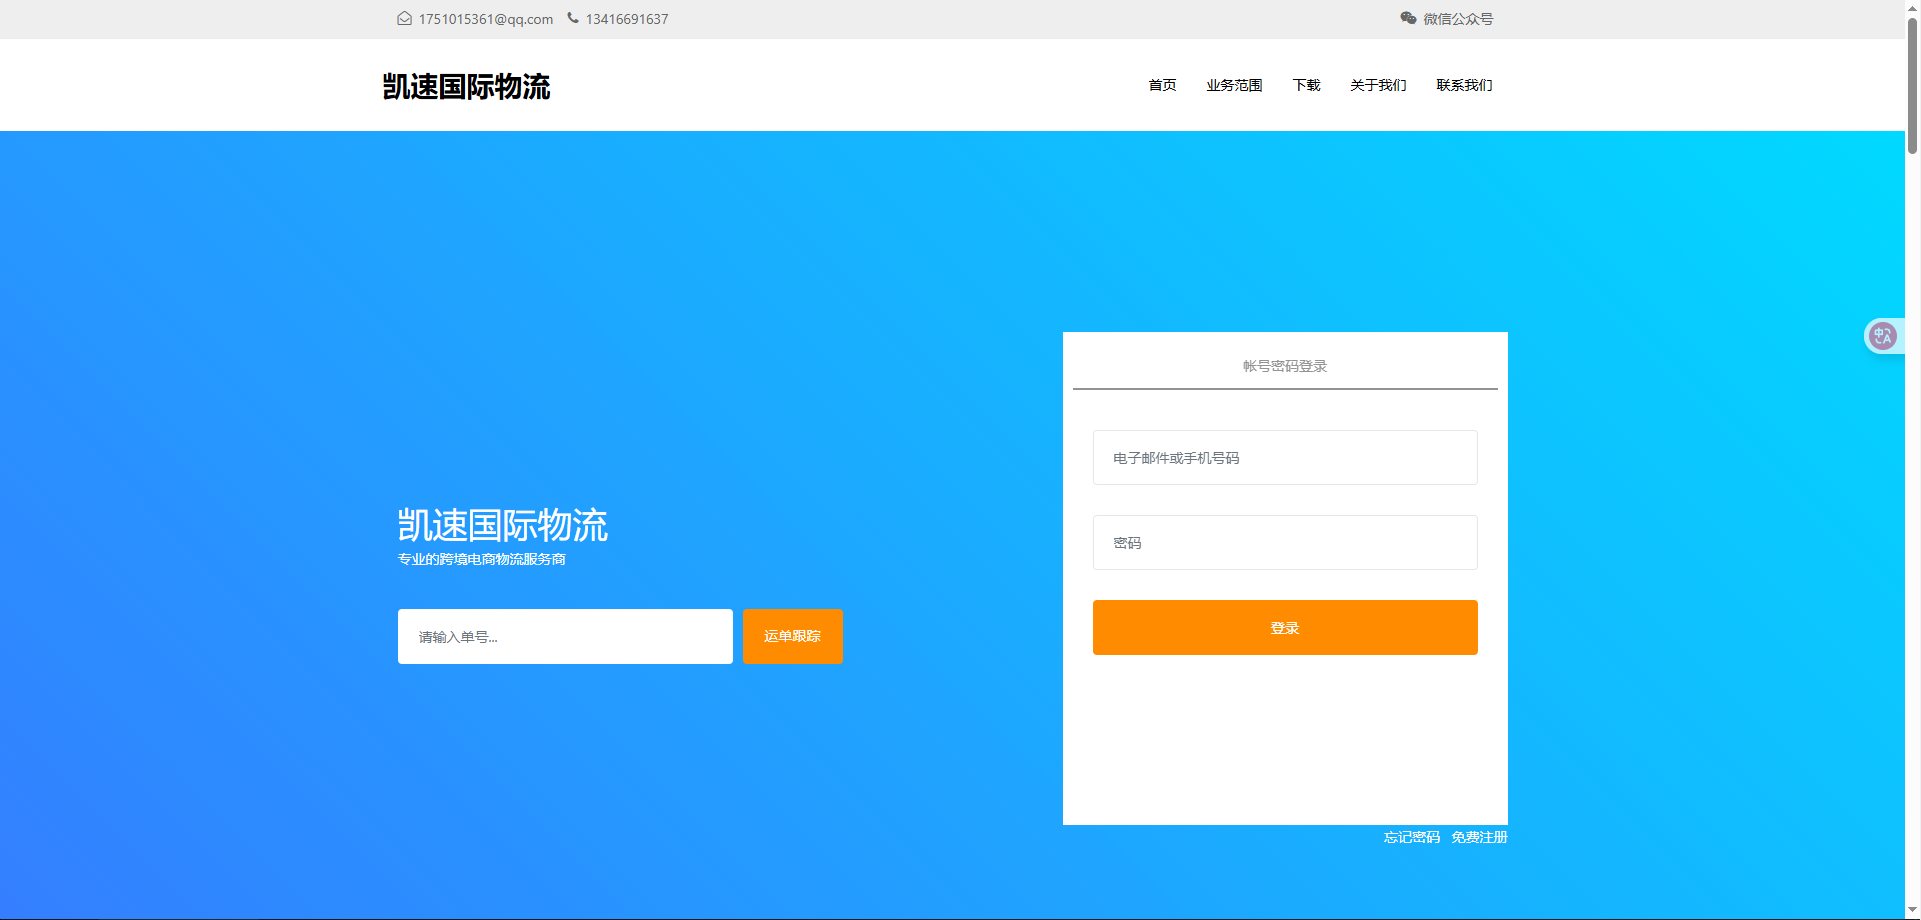
Task: Open the floating translate widget icon
Action: [x=1883, y=336]
